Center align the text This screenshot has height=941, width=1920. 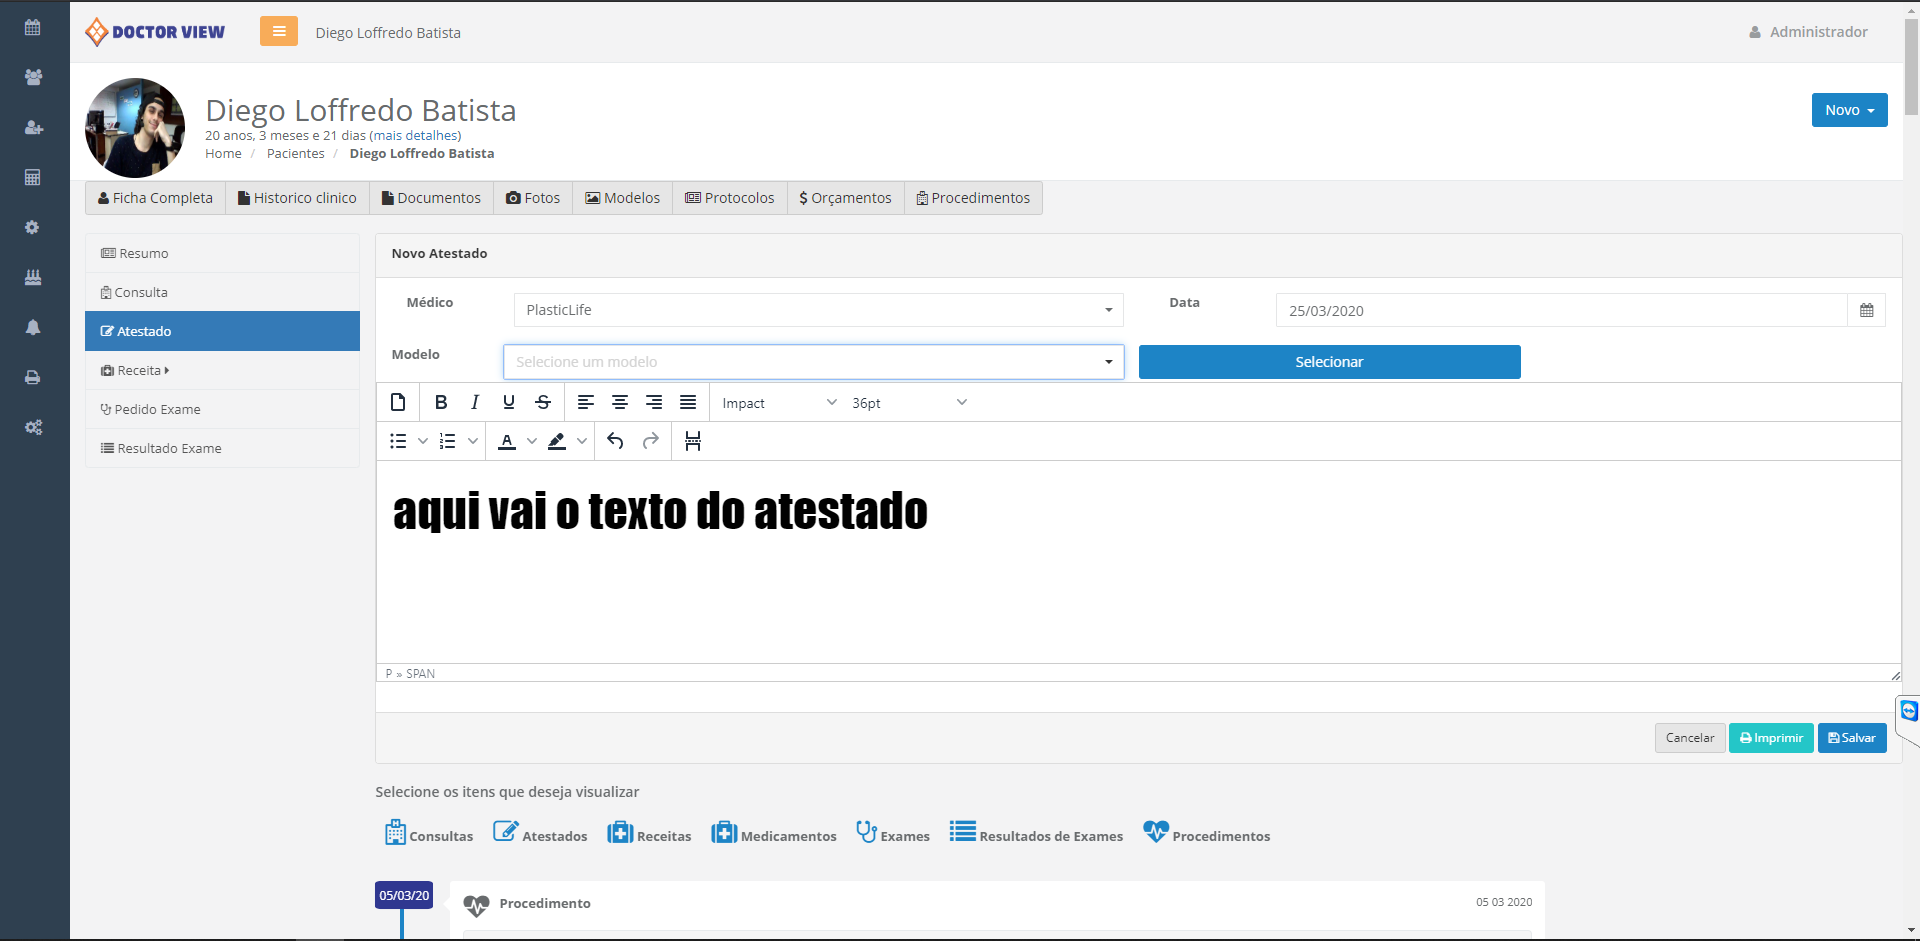[620, 402]
